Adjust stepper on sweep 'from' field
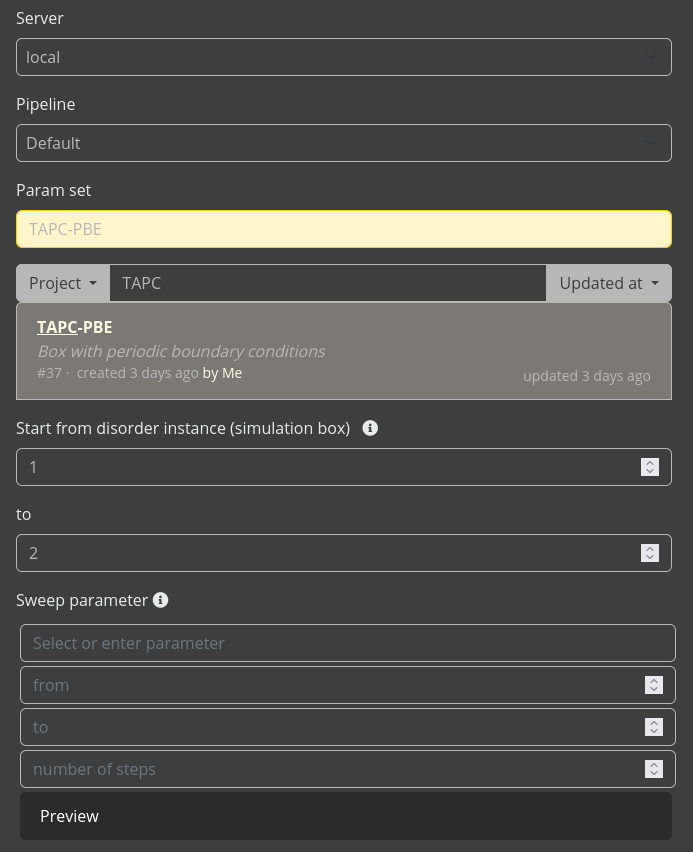The width and height of the screenshot is (693, 852). [654, 685]
